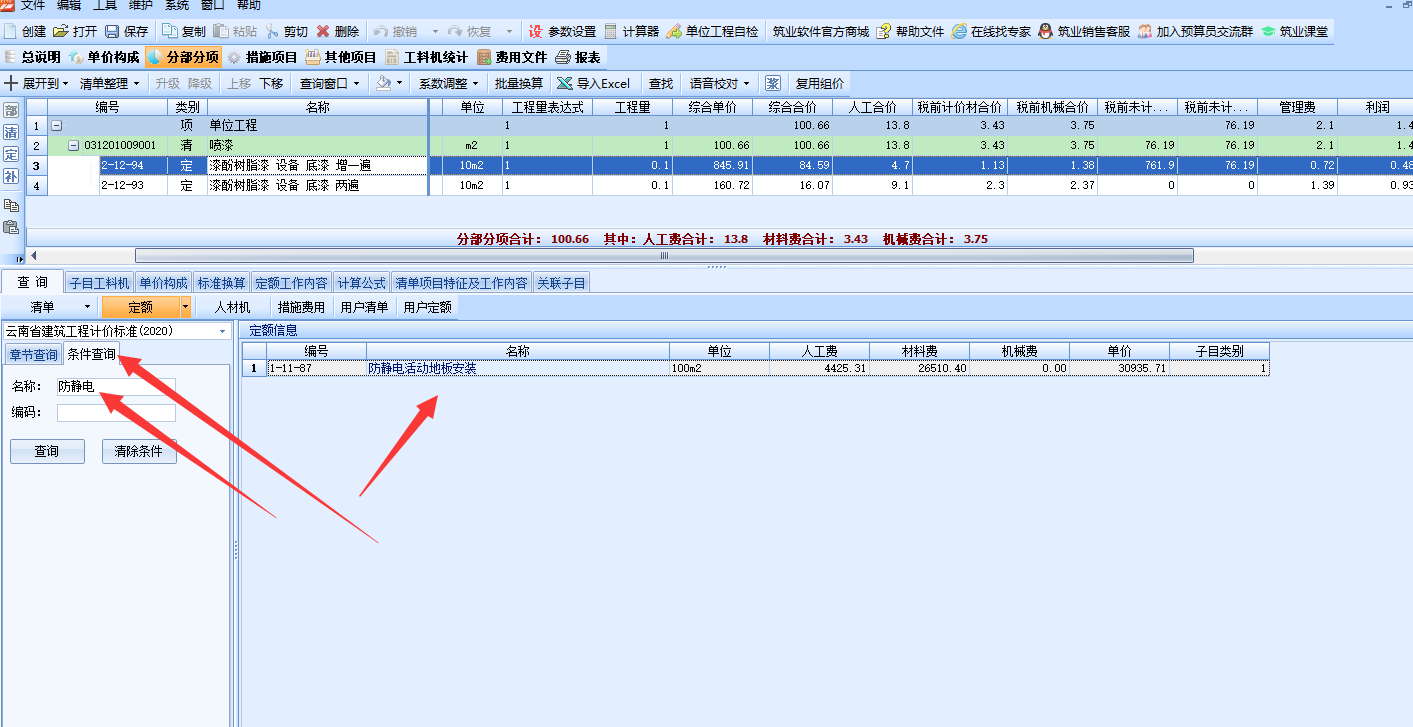Click 导入Excel import icon
Viewport: 1413px width, 727px height.
tap(565, 83)
